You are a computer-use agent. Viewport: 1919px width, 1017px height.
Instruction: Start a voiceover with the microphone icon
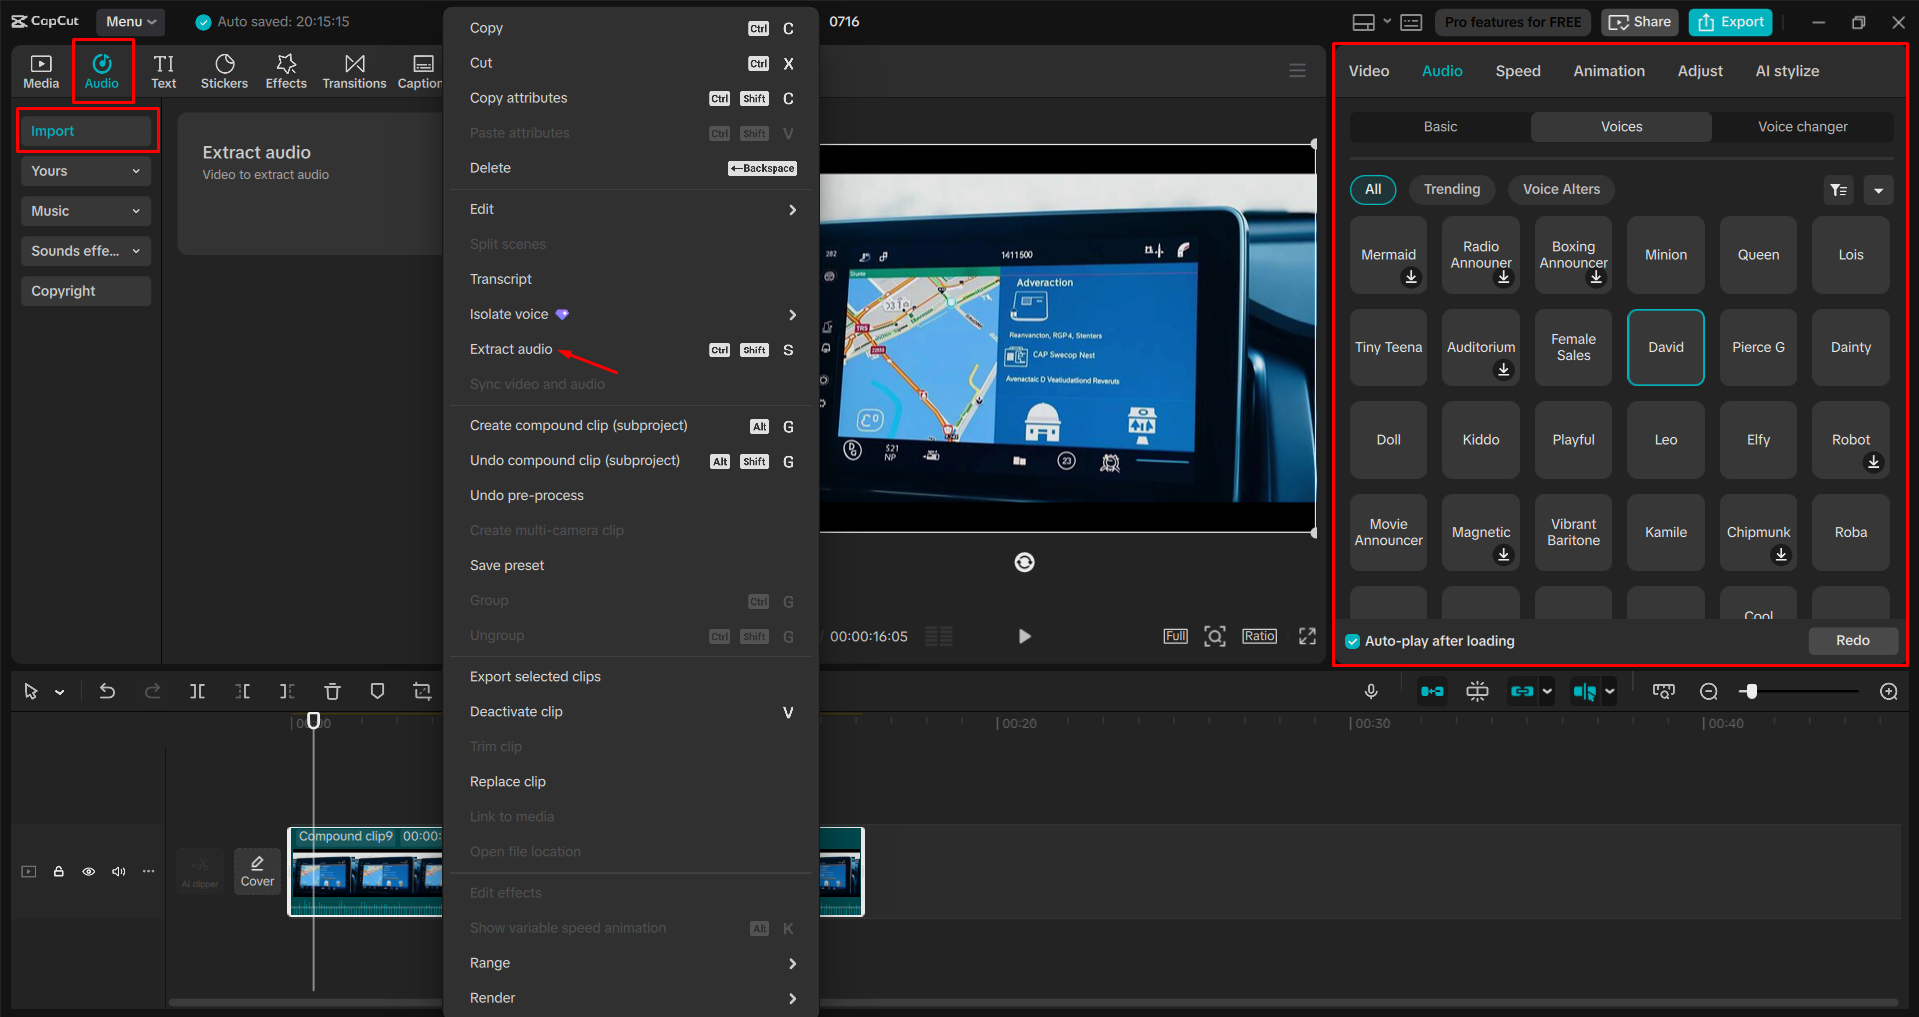(x=1371, y=690)
